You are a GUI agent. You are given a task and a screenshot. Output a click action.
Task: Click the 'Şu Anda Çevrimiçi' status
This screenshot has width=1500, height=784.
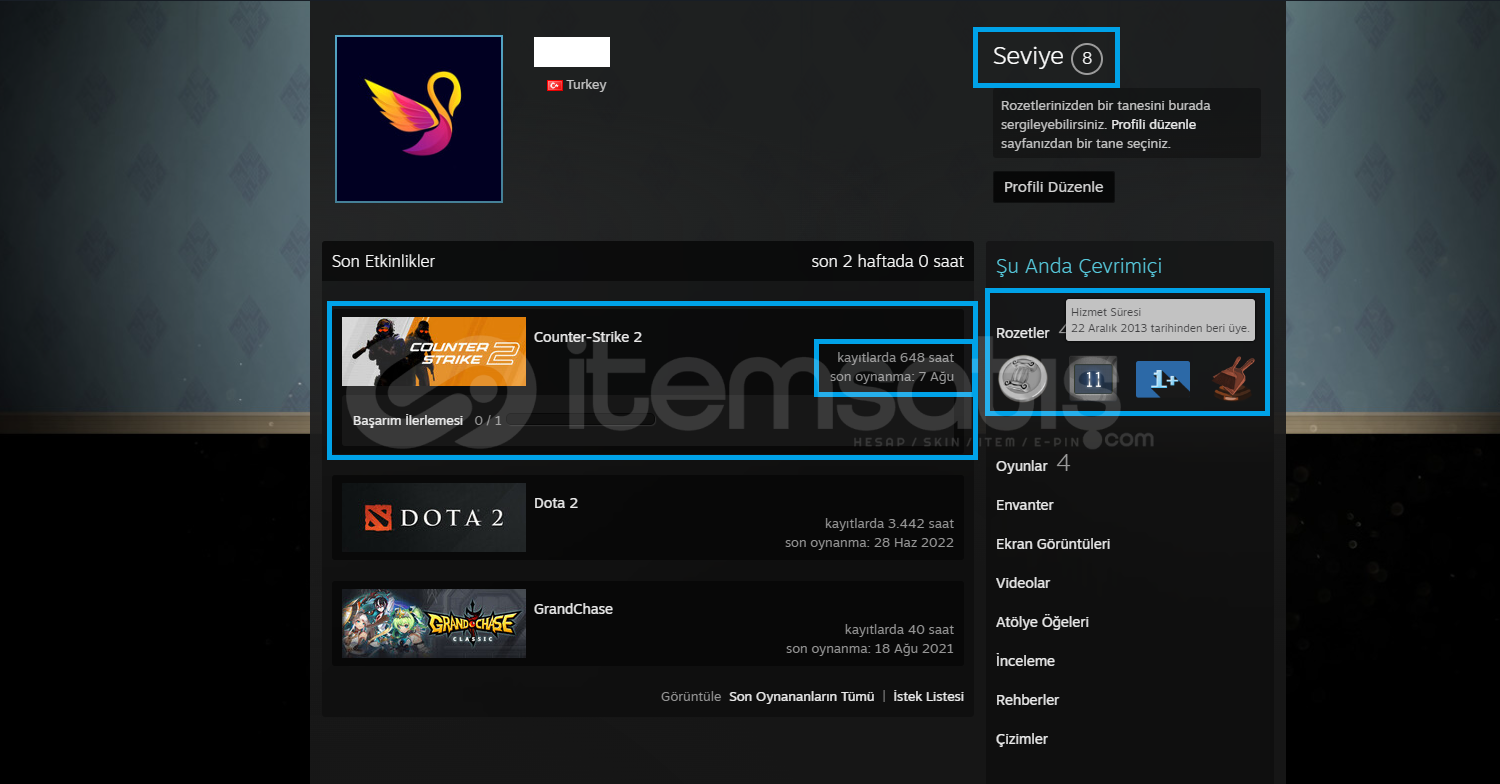pos(1079,266)
